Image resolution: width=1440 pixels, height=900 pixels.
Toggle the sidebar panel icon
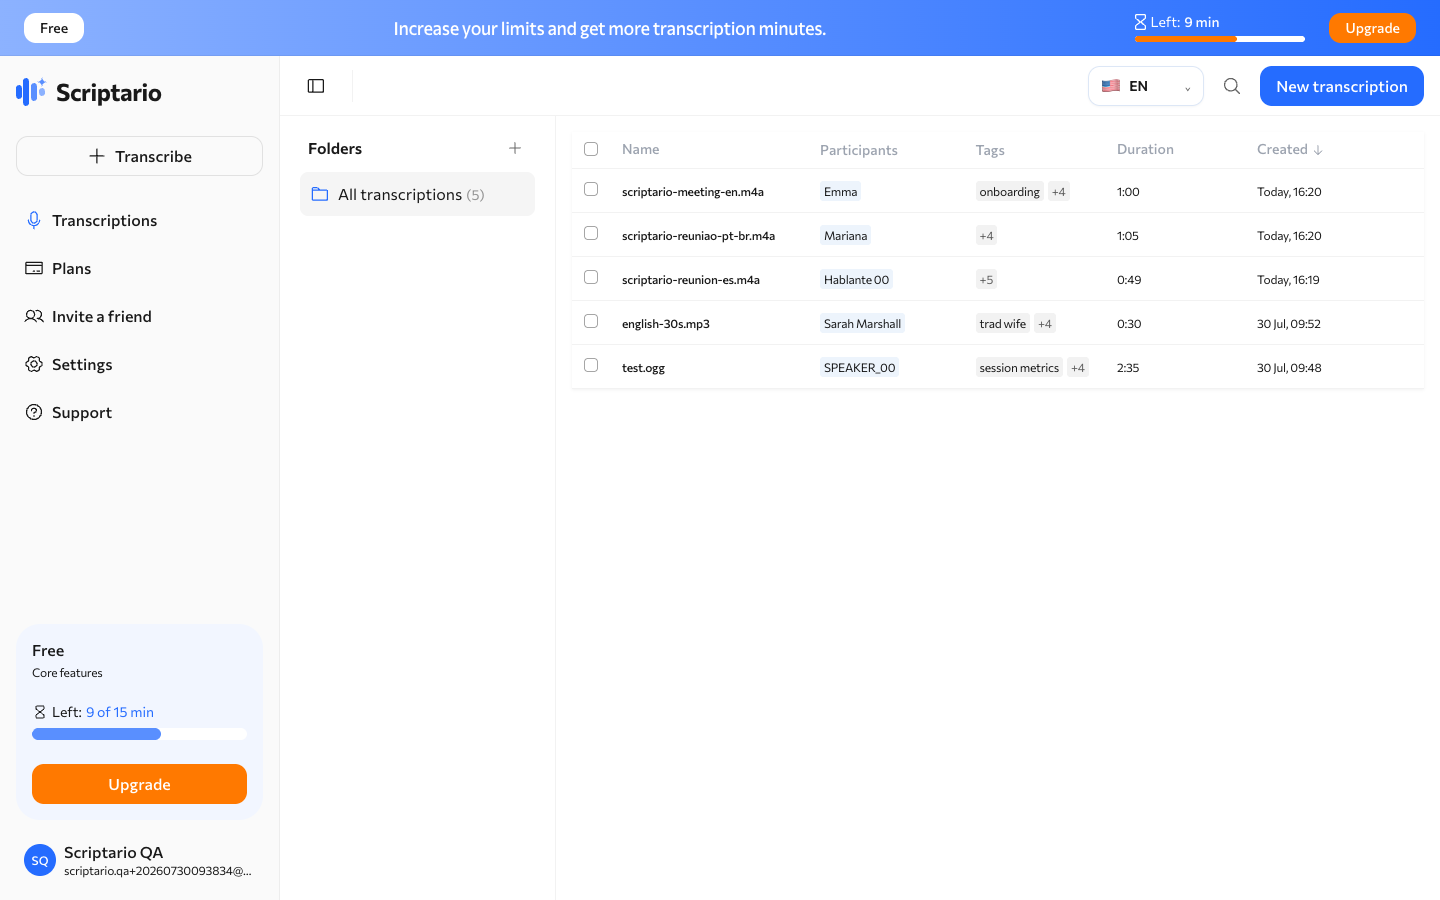click(x=316, y=86)
